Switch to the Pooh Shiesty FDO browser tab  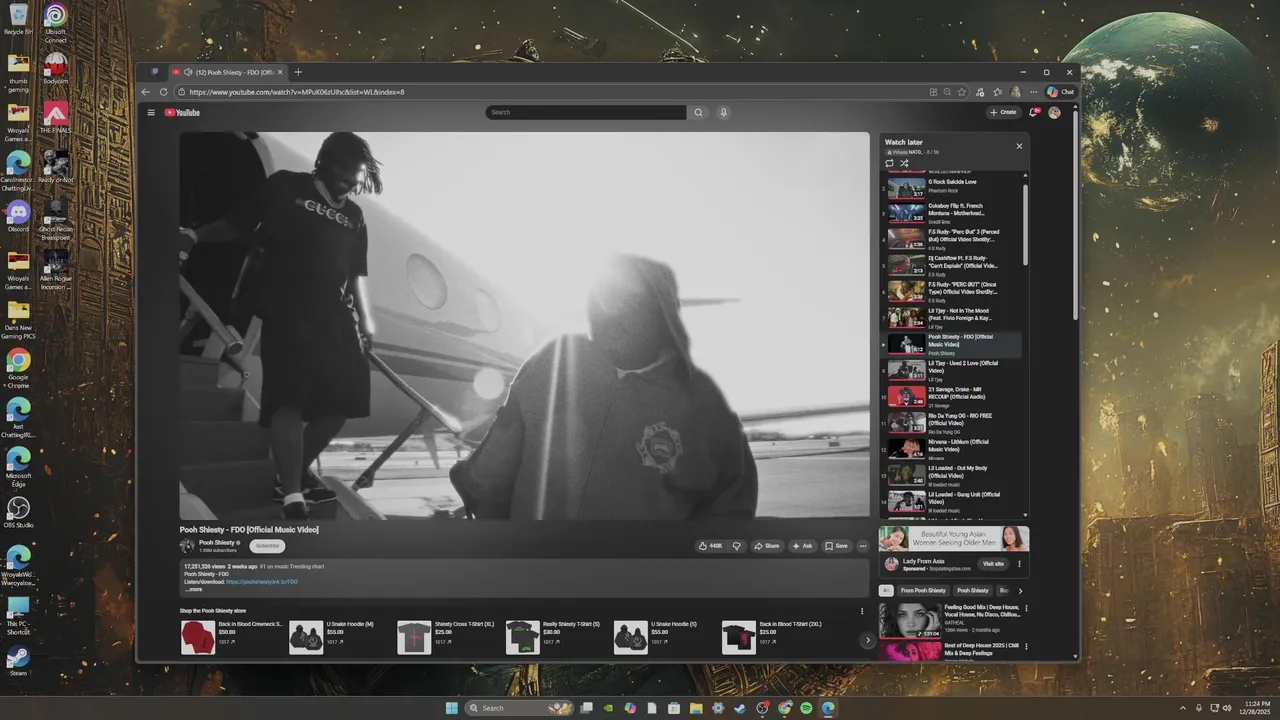(227, 72)
